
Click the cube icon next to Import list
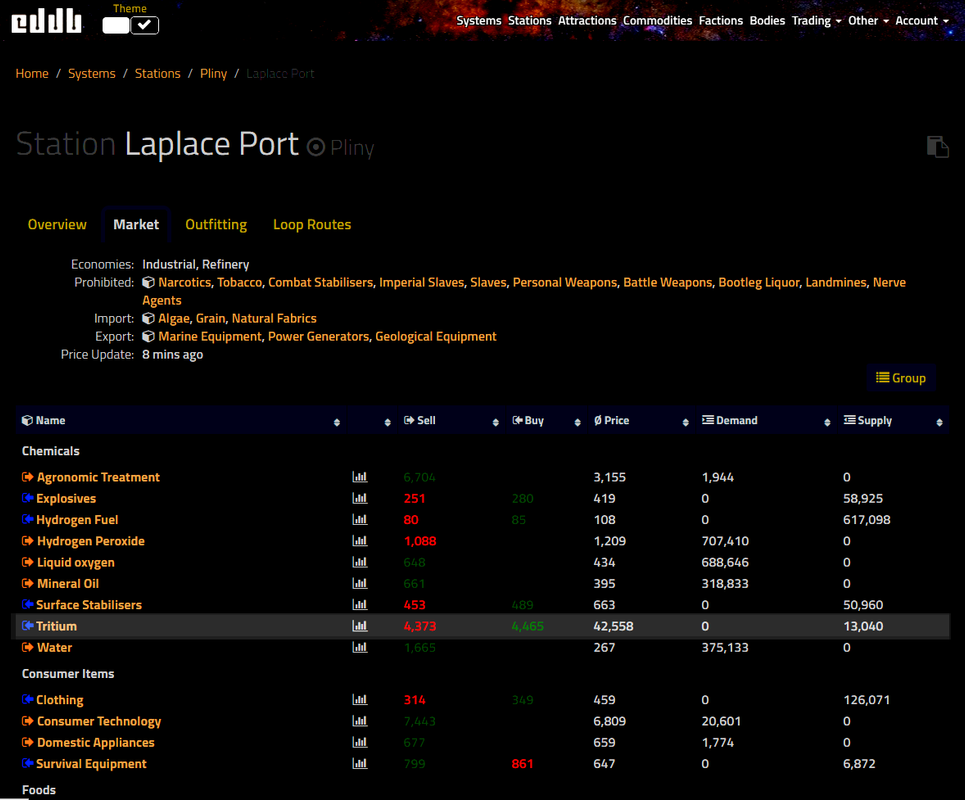(x=148, y=318)
